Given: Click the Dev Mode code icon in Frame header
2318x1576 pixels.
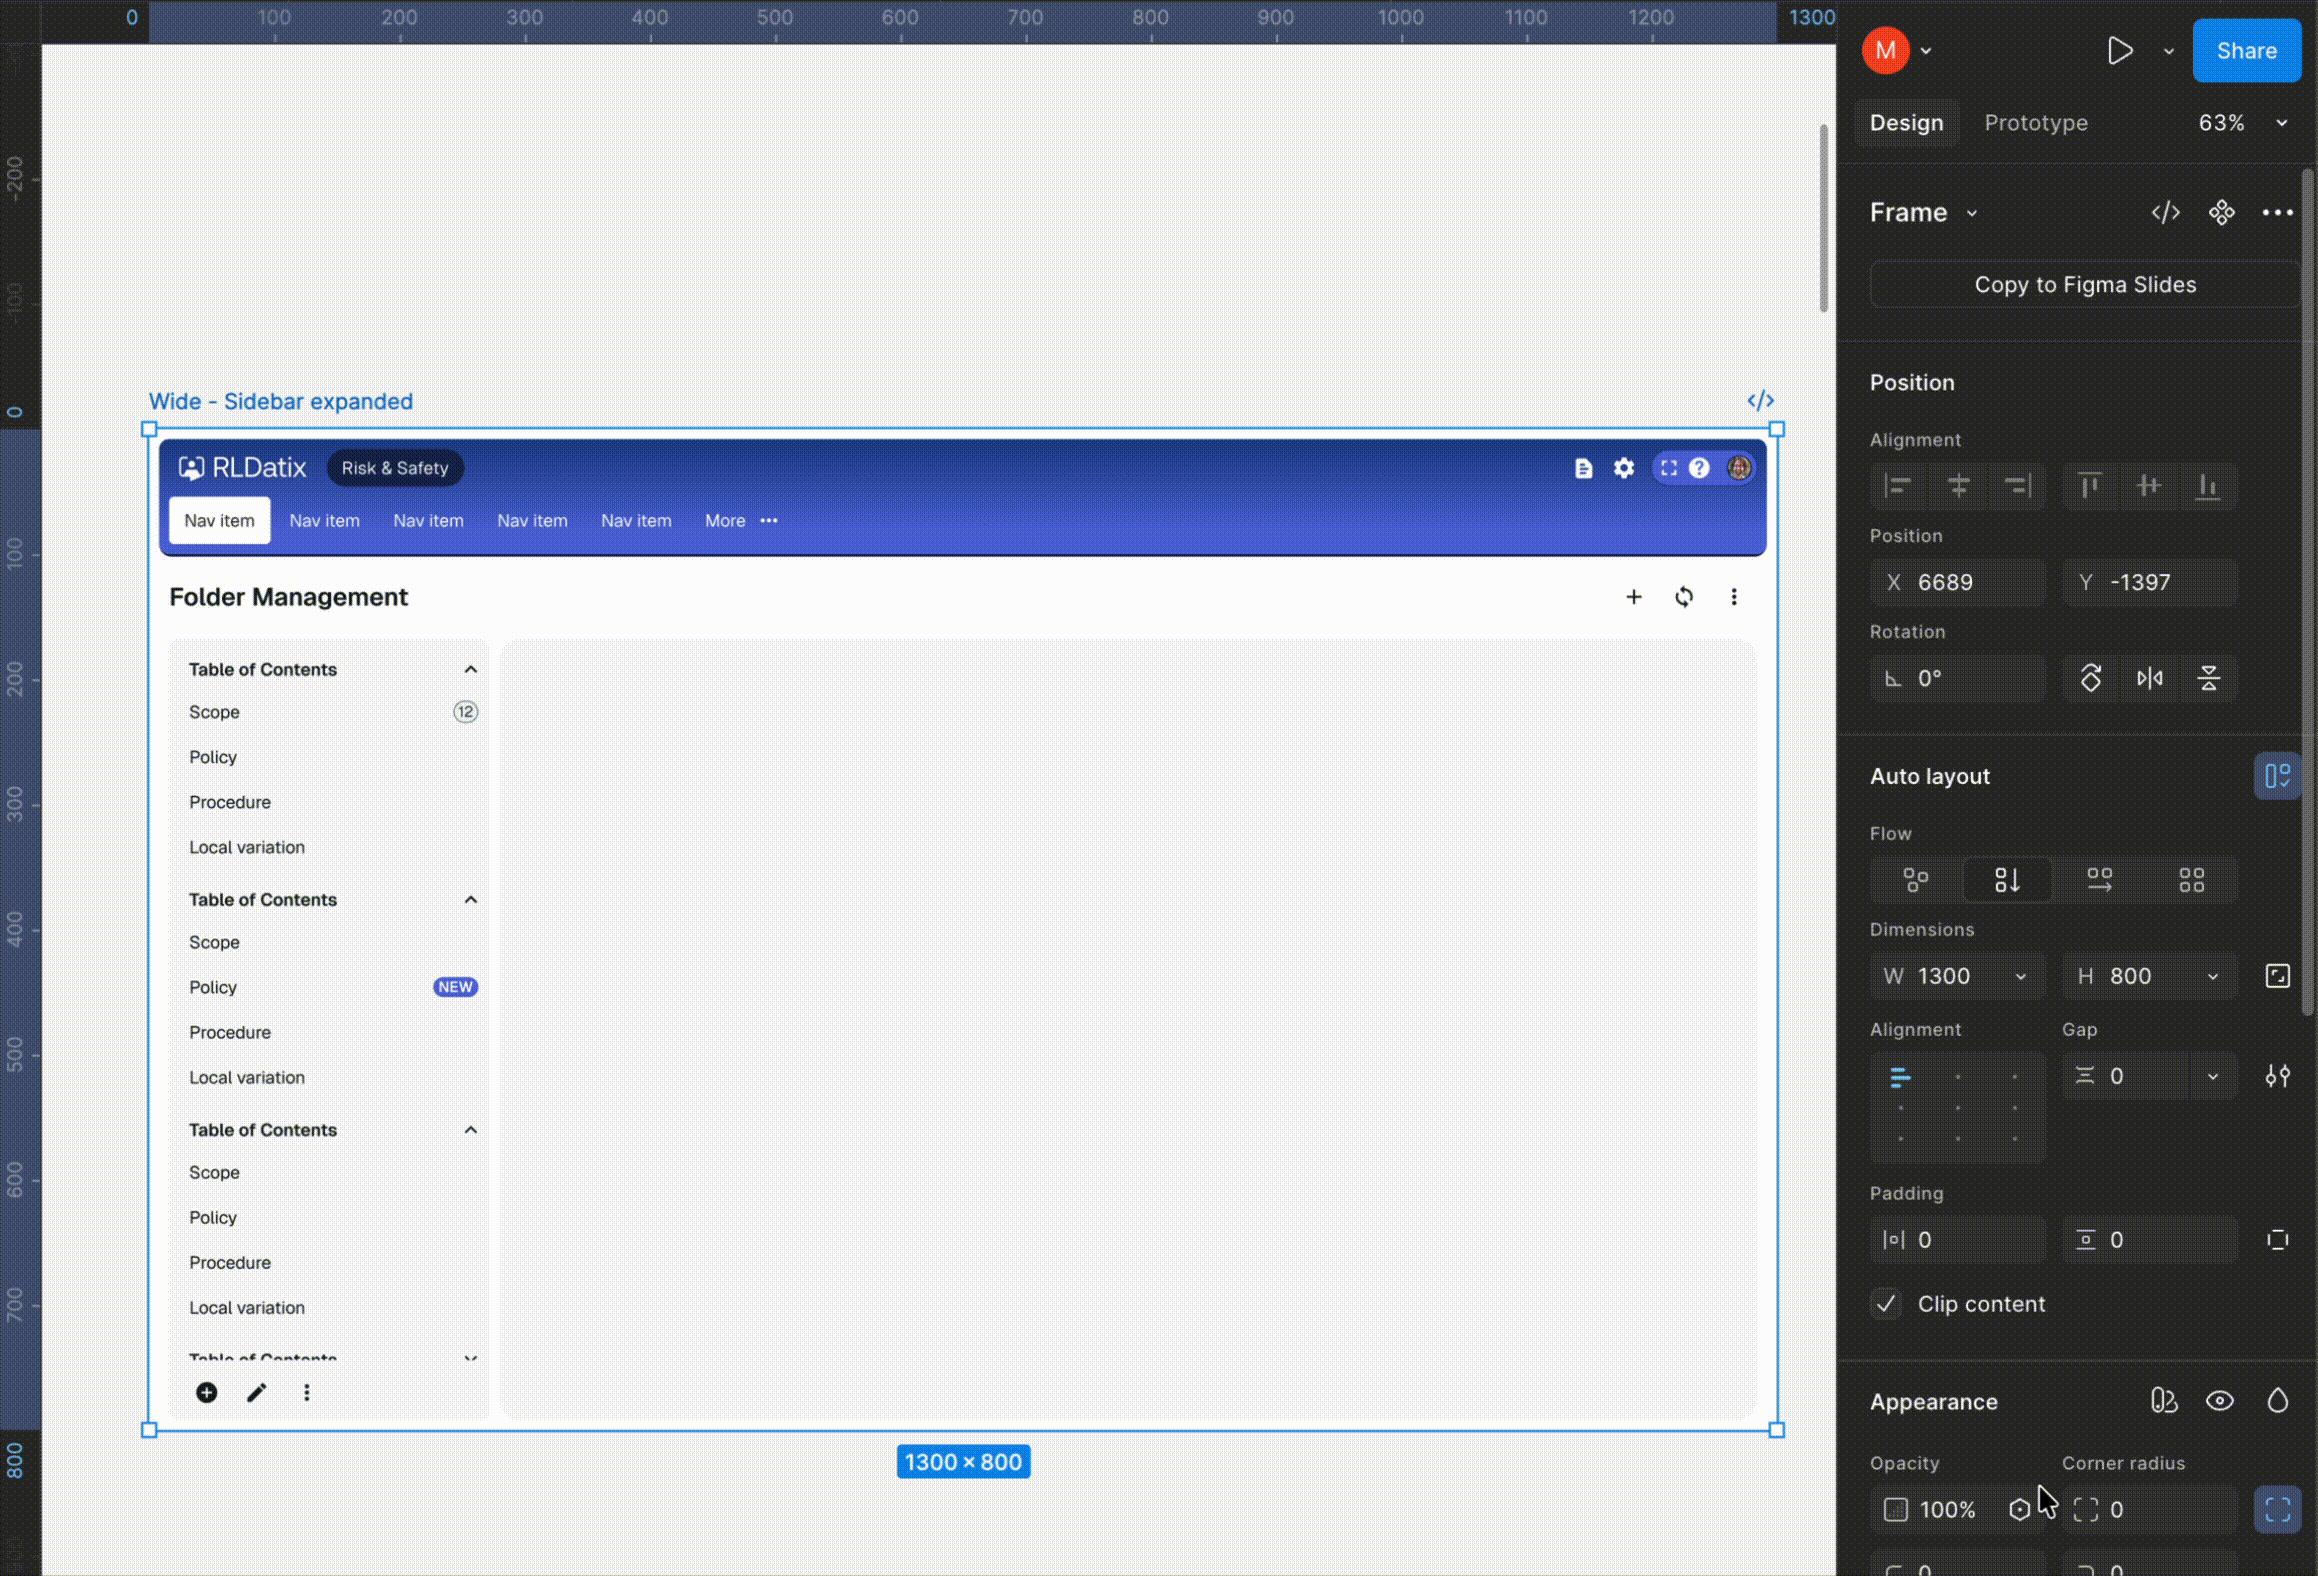Looking at the screenshot, I should [2165, 212].
